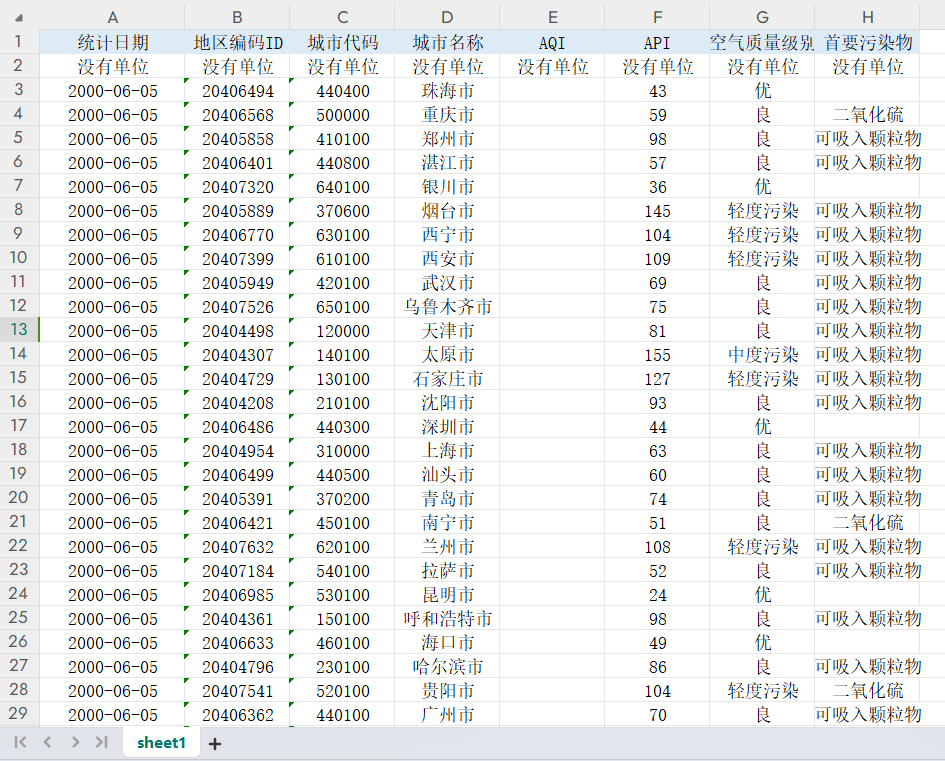Select column D header
This screenshot has height=761, width=945.
tap(447, 17)
